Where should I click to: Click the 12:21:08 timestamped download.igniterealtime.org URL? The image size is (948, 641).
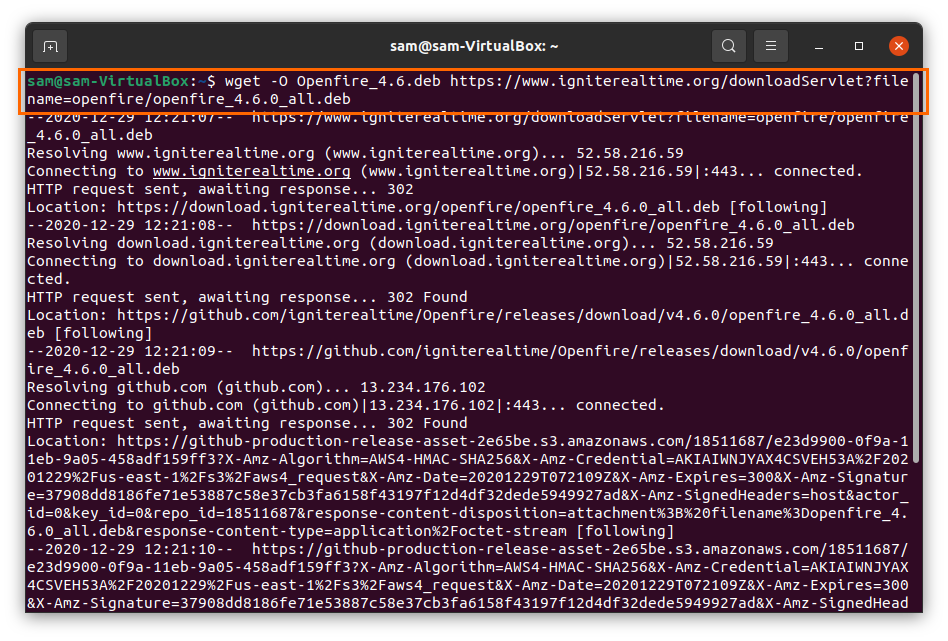(x=553, y=226)
